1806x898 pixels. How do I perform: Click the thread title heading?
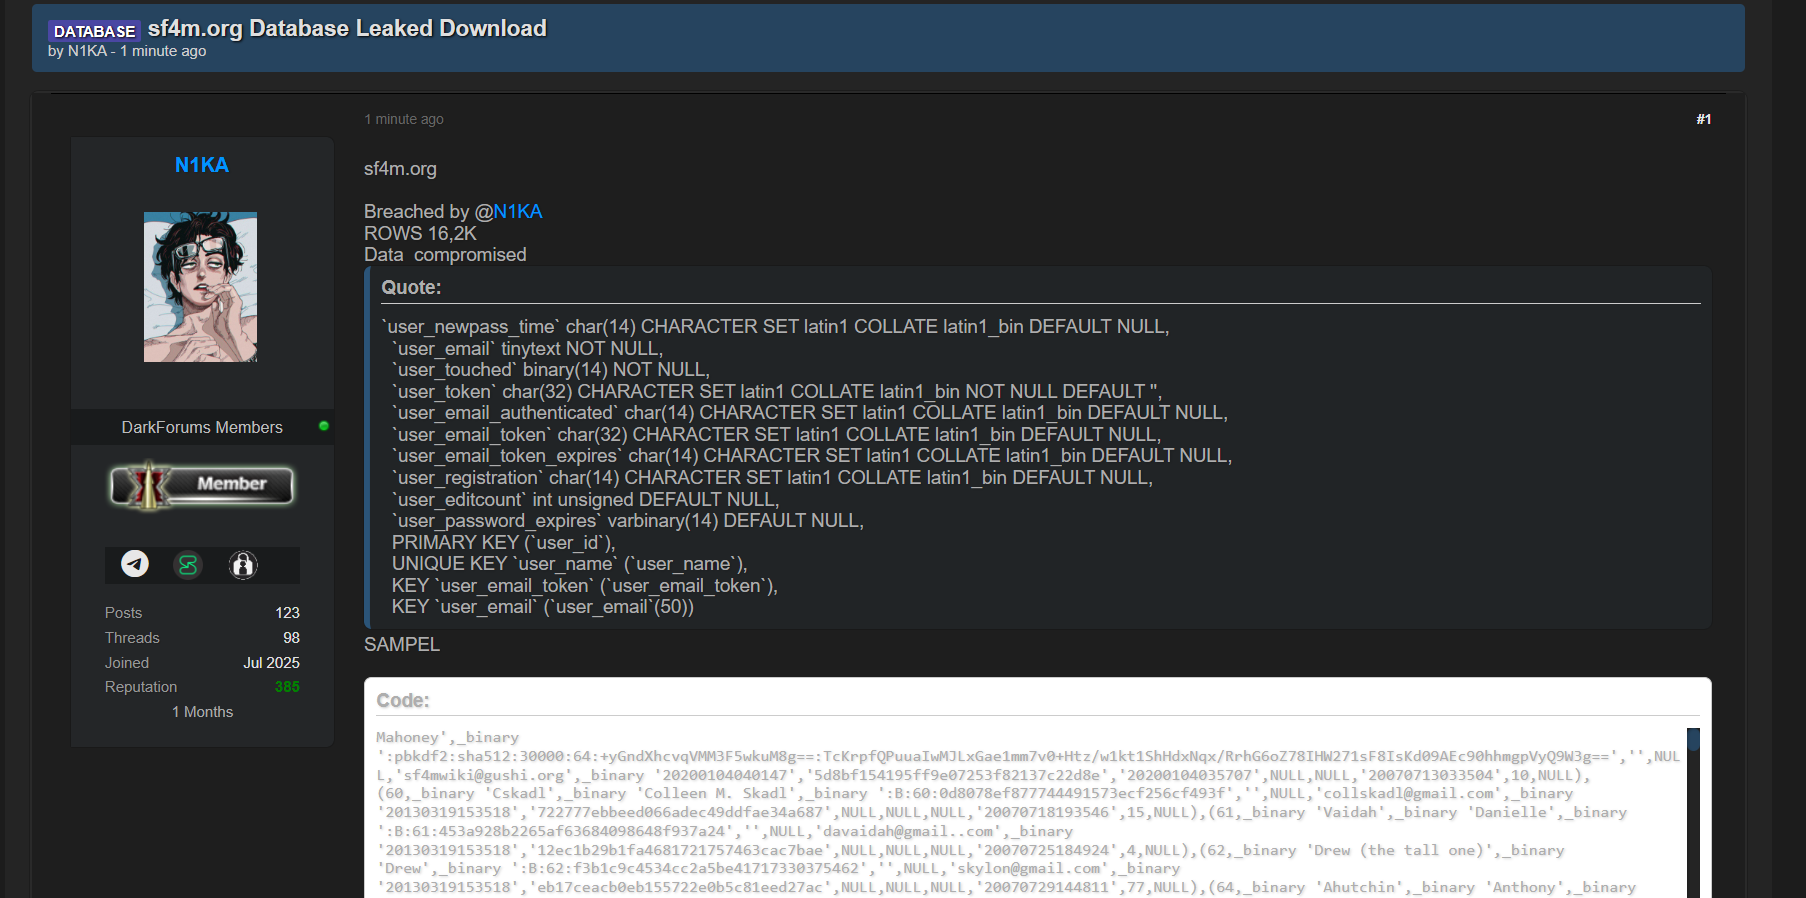(347, 28)
